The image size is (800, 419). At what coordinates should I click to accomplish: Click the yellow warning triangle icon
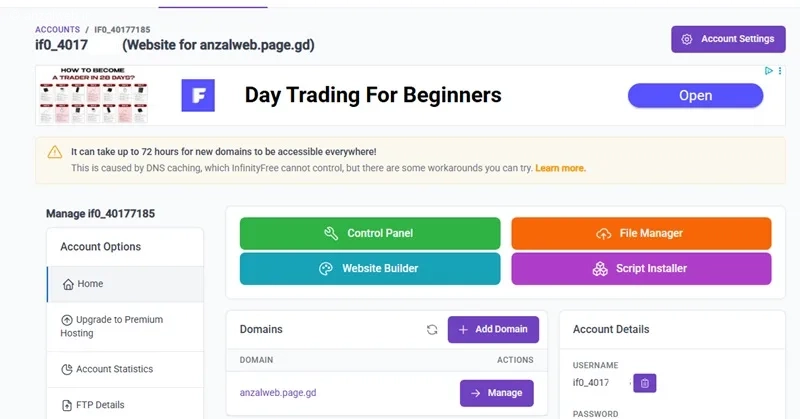point(55,152)
